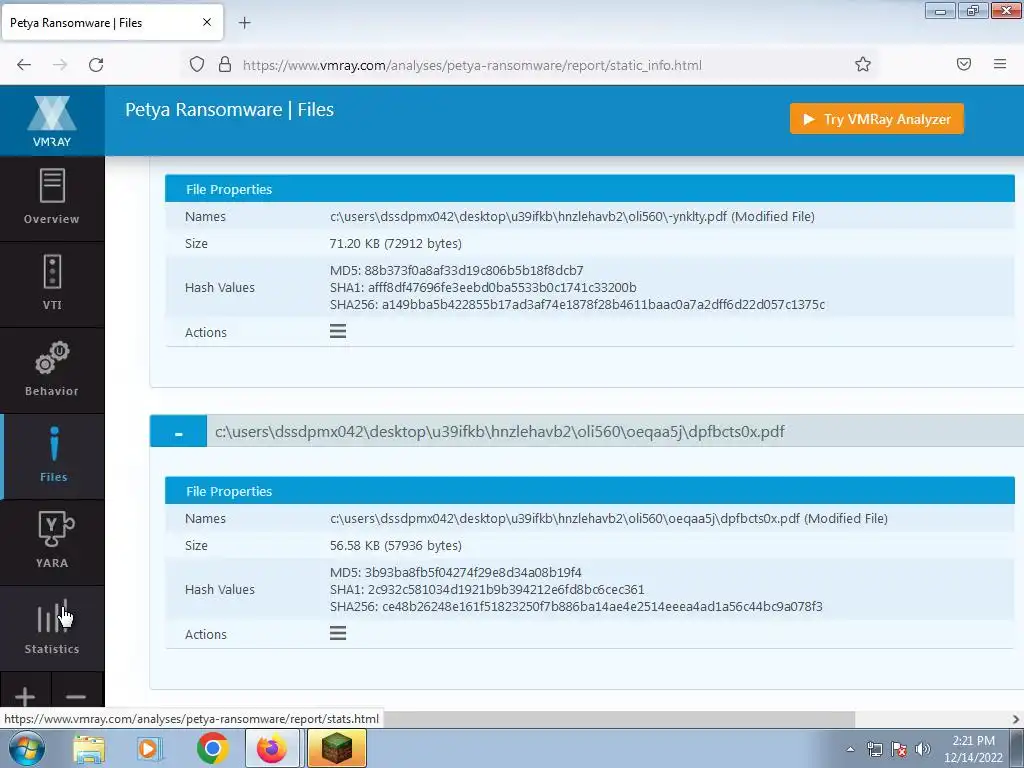
Task: Select the Petya Ransomware | Files tab
Action: click(x=112, y=22)
